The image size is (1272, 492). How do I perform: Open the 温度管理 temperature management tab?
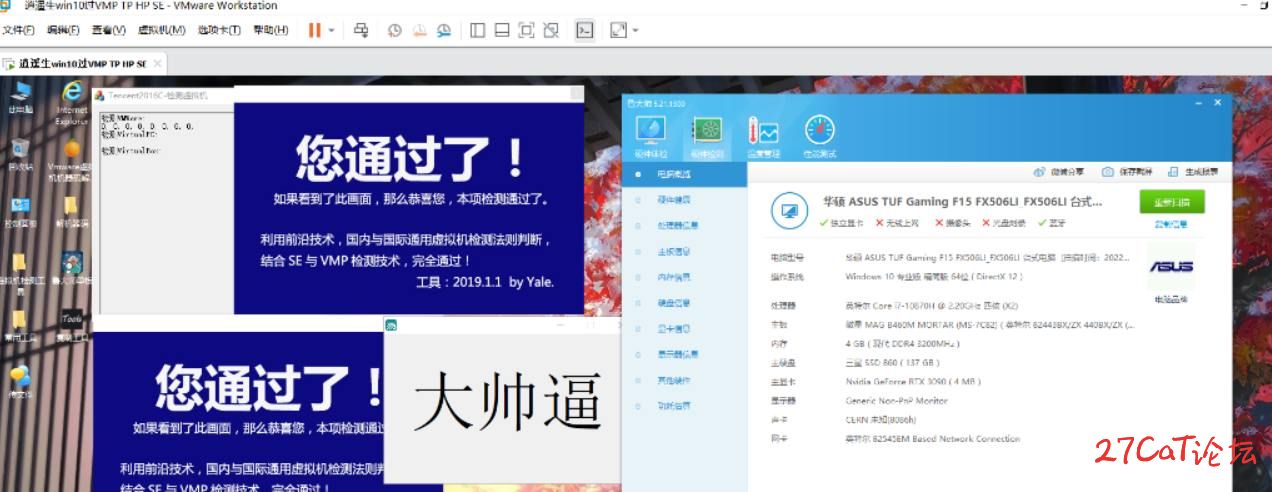tap(763, 137)
